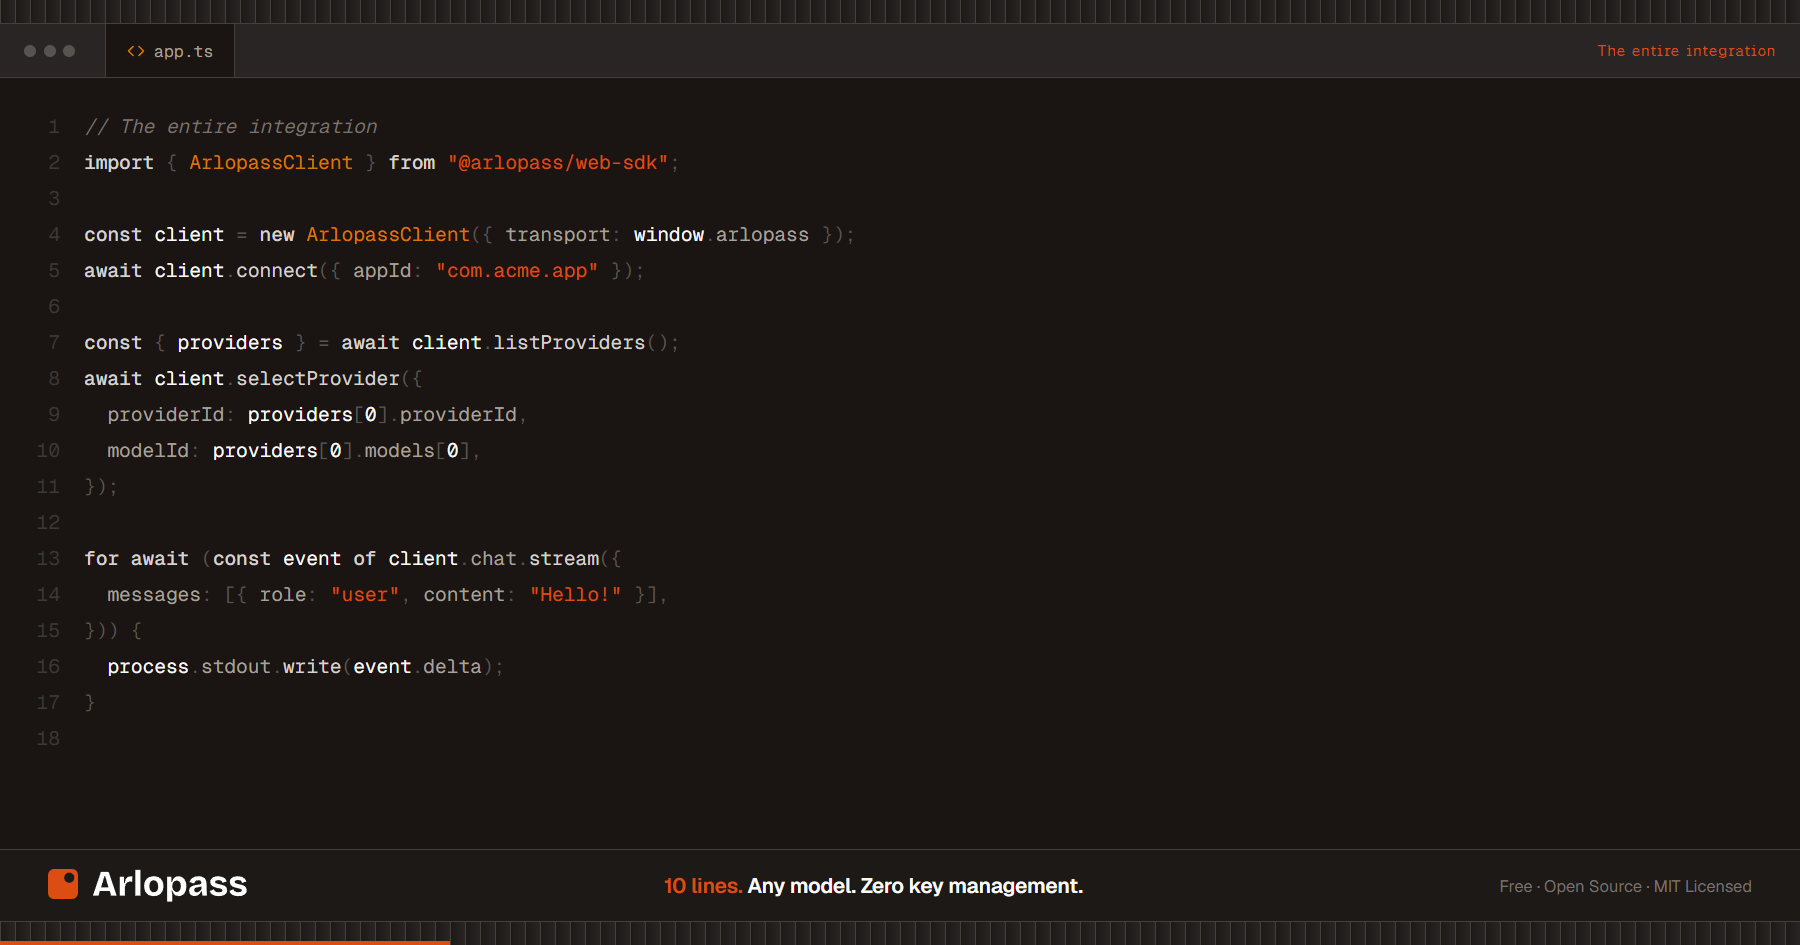Image resolution: width=1800 pixels, height=945 pixels.
Task: Click 'transport:' option on line 4
Action: tap(563, 235)
